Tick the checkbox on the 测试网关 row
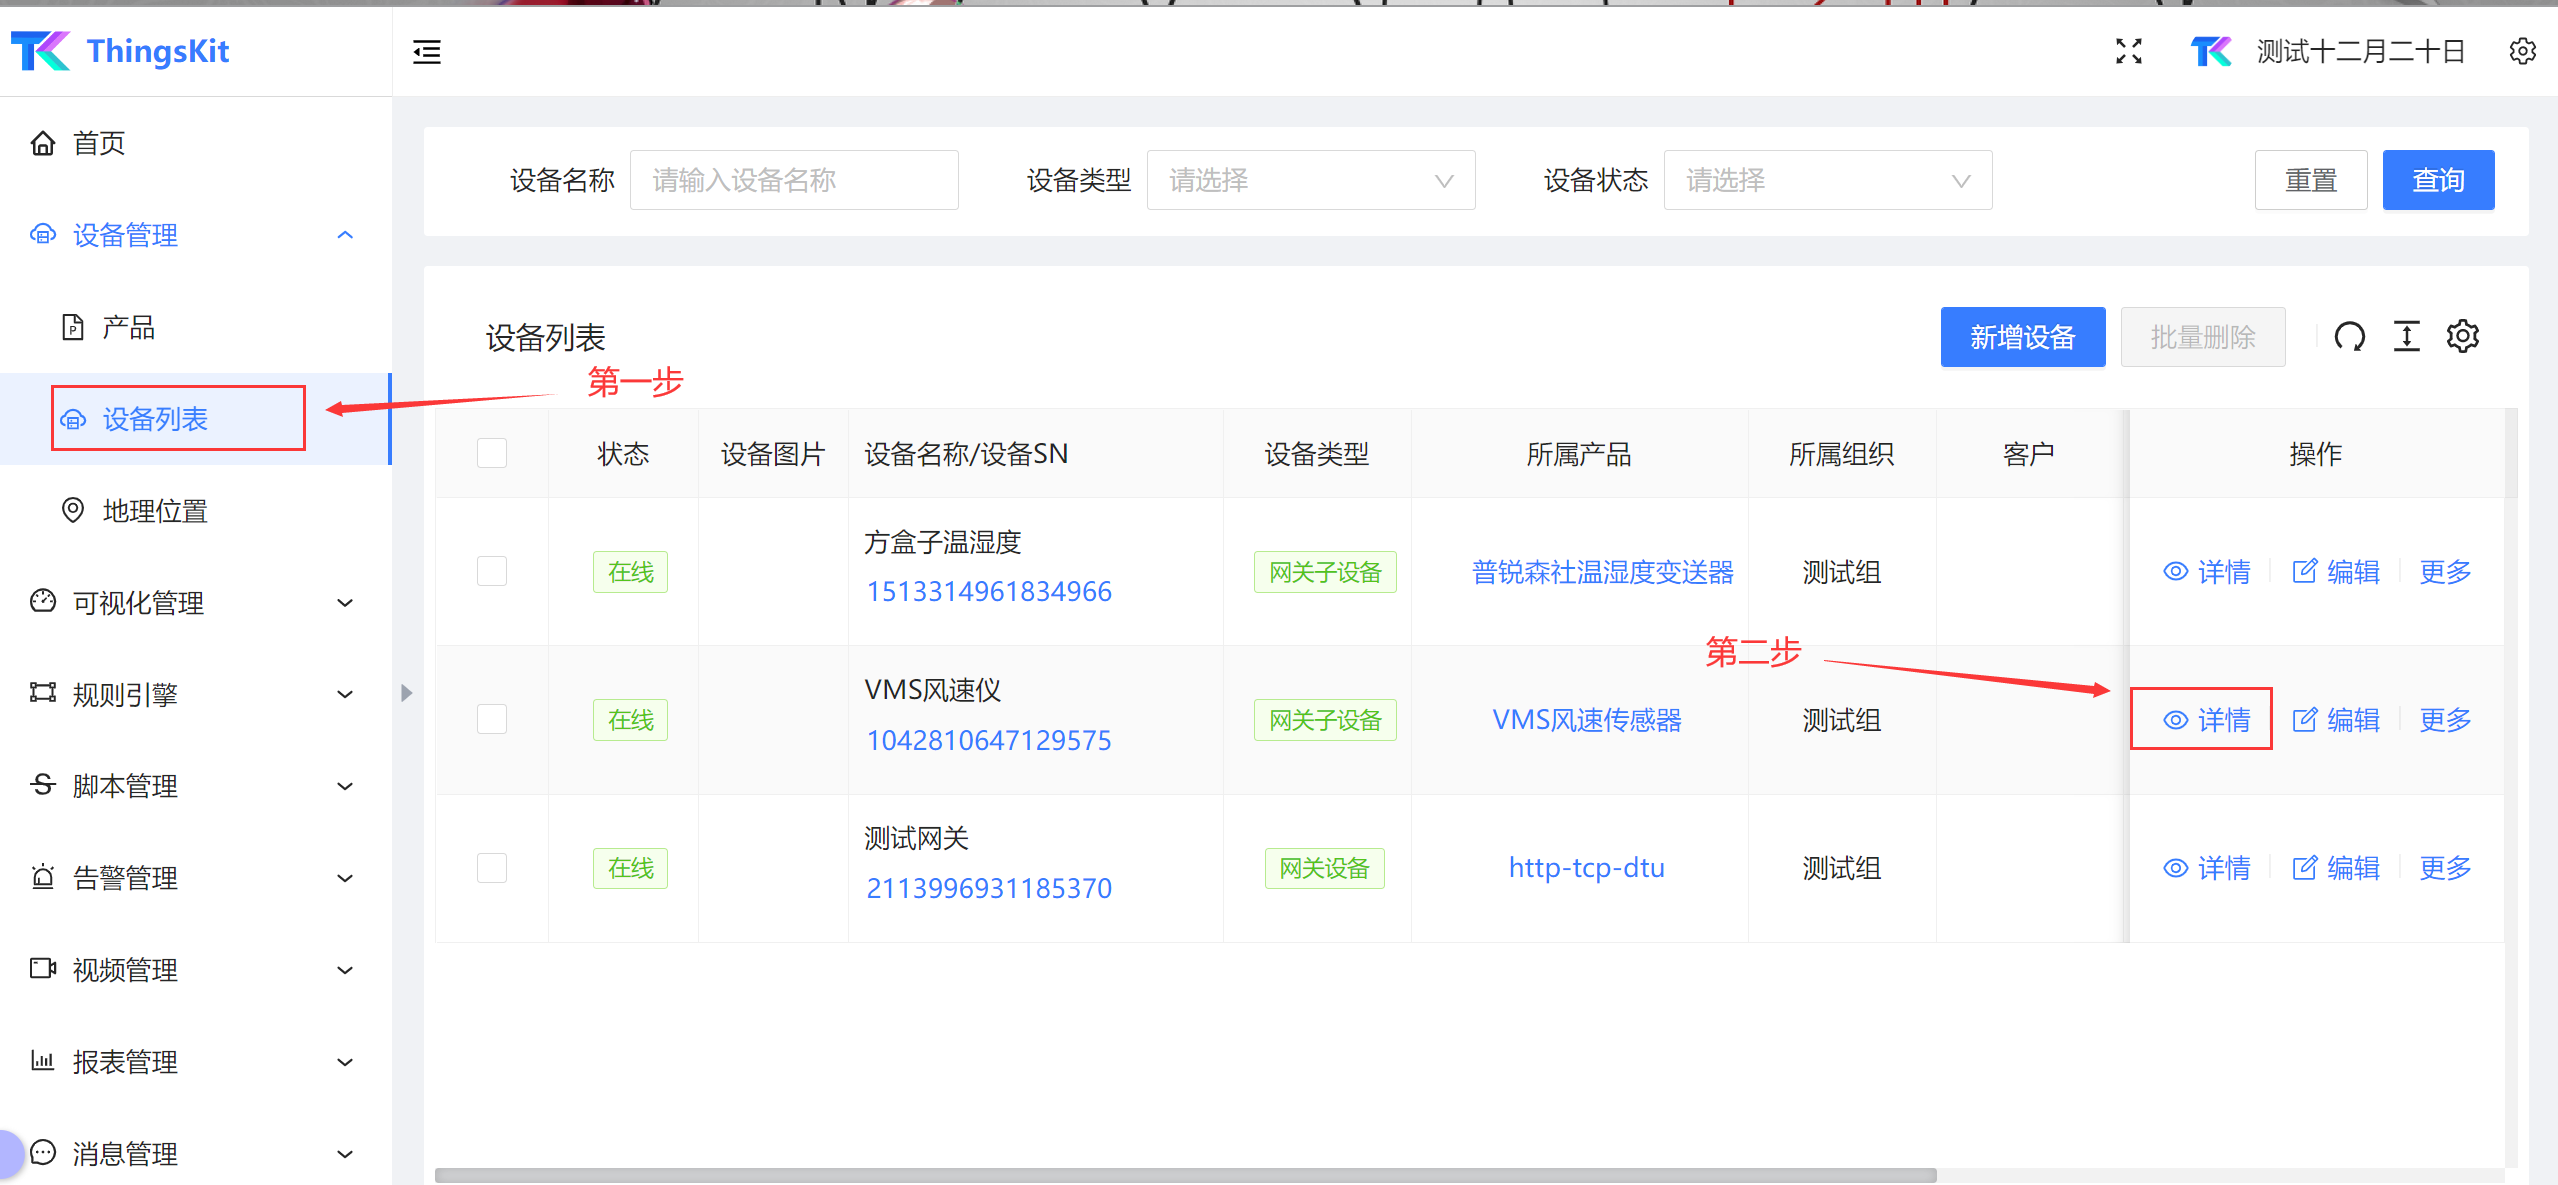2558x1185 pixels. tap(491, 867)
